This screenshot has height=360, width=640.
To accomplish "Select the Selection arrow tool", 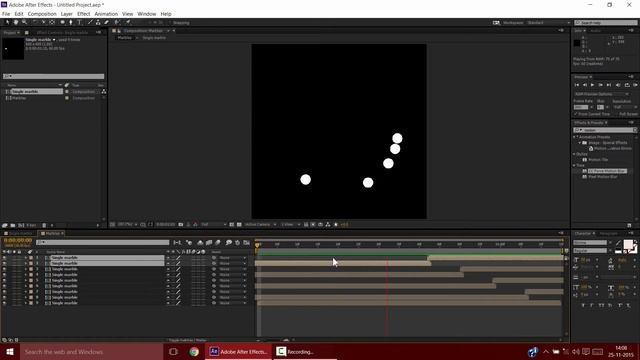I will [x=7, y=22].
